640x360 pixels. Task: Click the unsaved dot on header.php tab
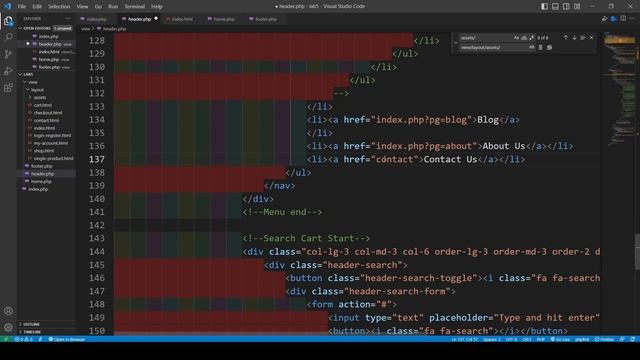156,18
